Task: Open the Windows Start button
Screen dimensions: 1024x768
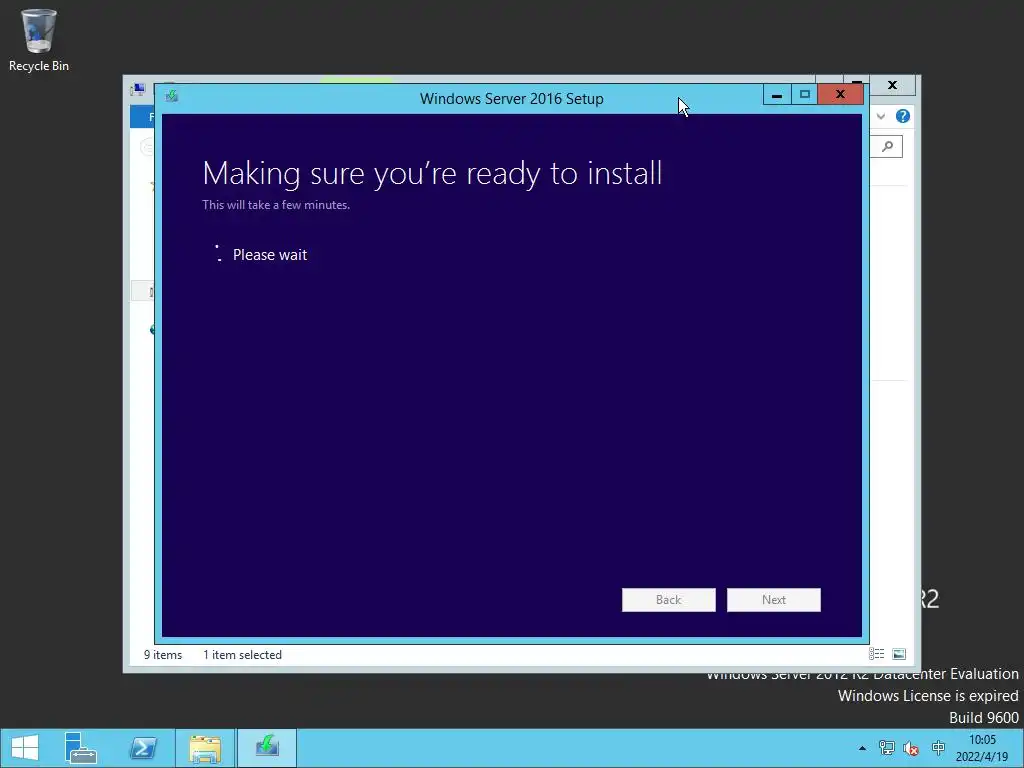Action: point(25,748)
